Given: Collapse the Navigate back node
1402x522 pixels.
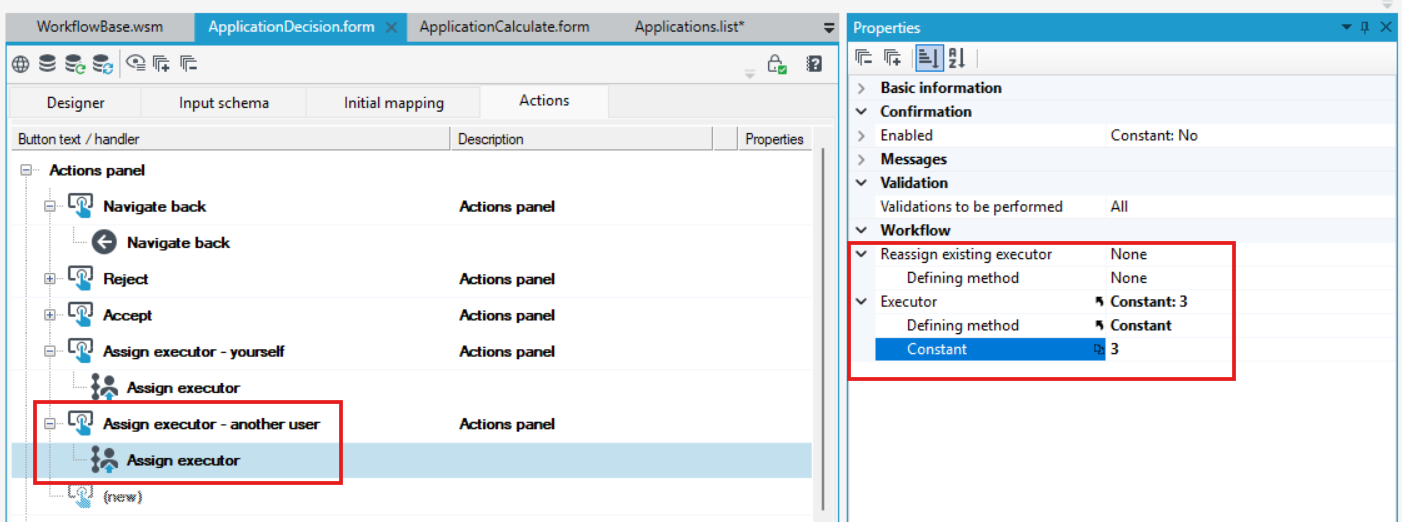Looking at the screenshot, I should pos(50,207).
